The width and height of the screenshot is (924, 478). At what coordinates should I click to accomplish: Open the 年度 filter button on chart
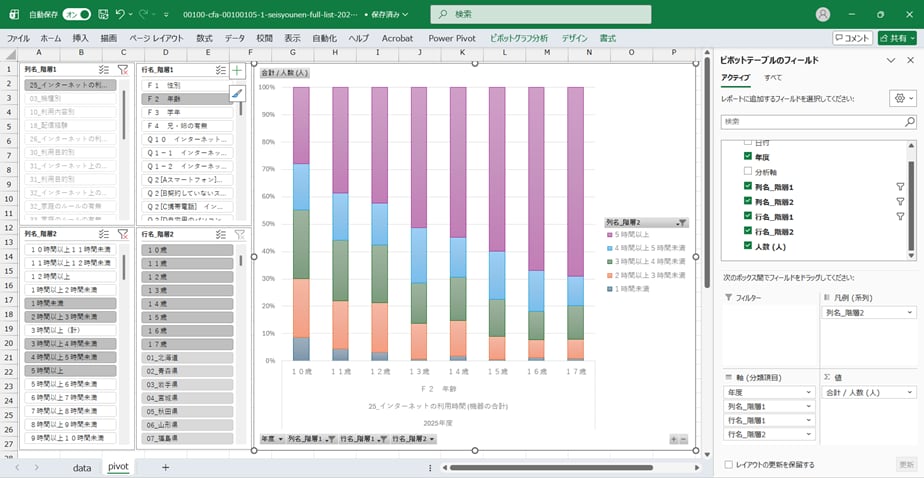271,439
